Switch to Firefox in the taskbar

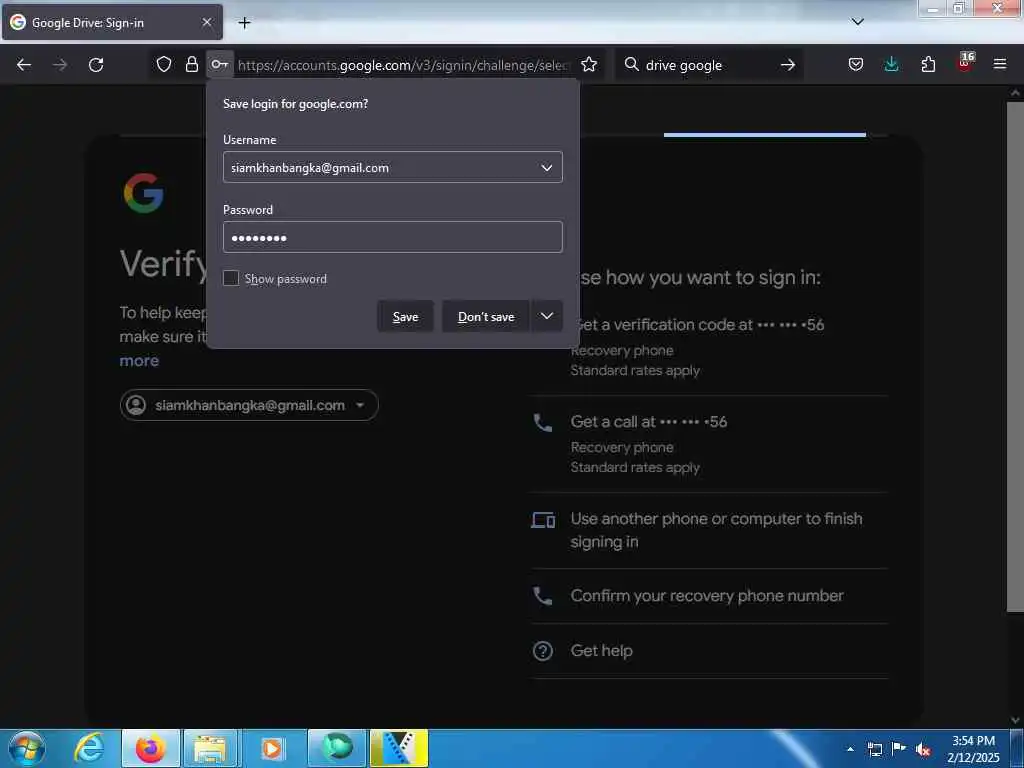[150, 748]
